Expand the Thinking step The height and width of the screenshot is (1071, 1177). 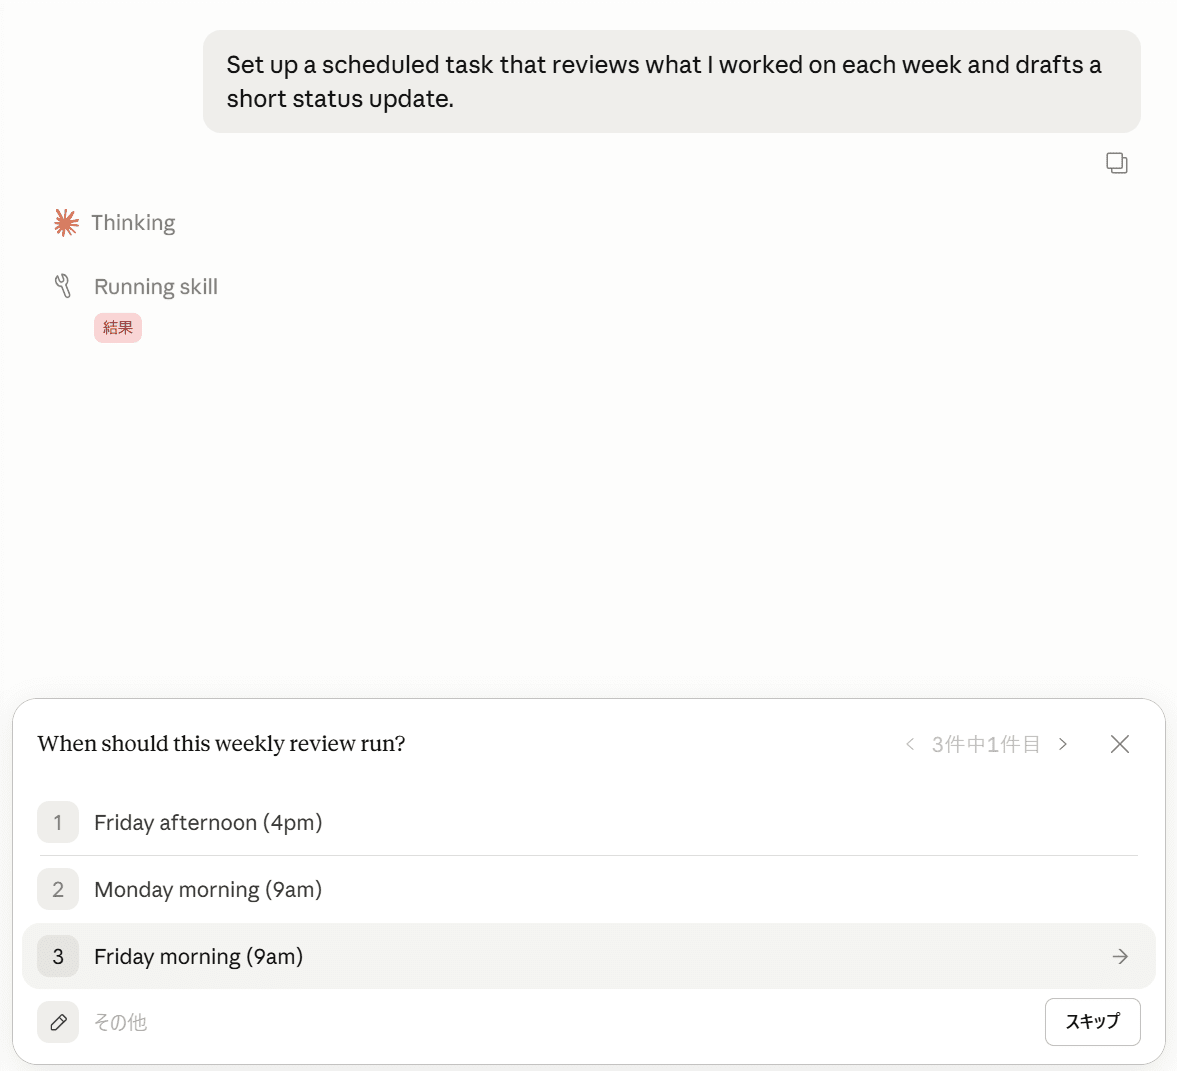[133, 223]
